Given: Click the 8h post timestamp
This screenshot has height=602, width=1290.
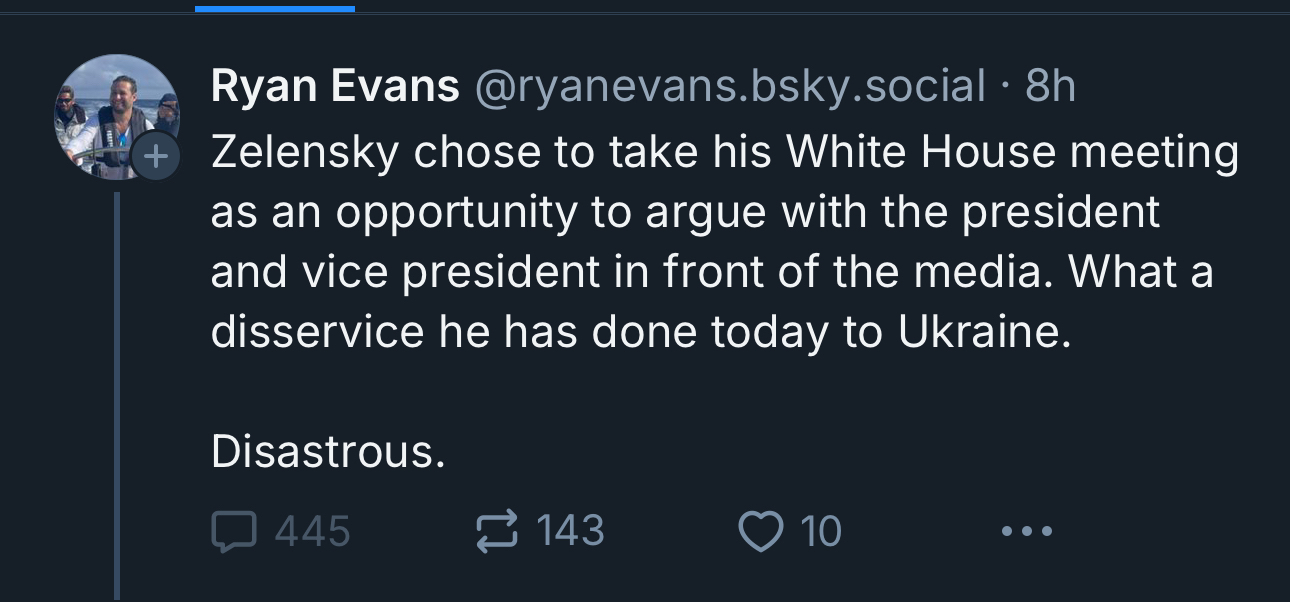Looking at the screenshot, I should coord(1051,88).
